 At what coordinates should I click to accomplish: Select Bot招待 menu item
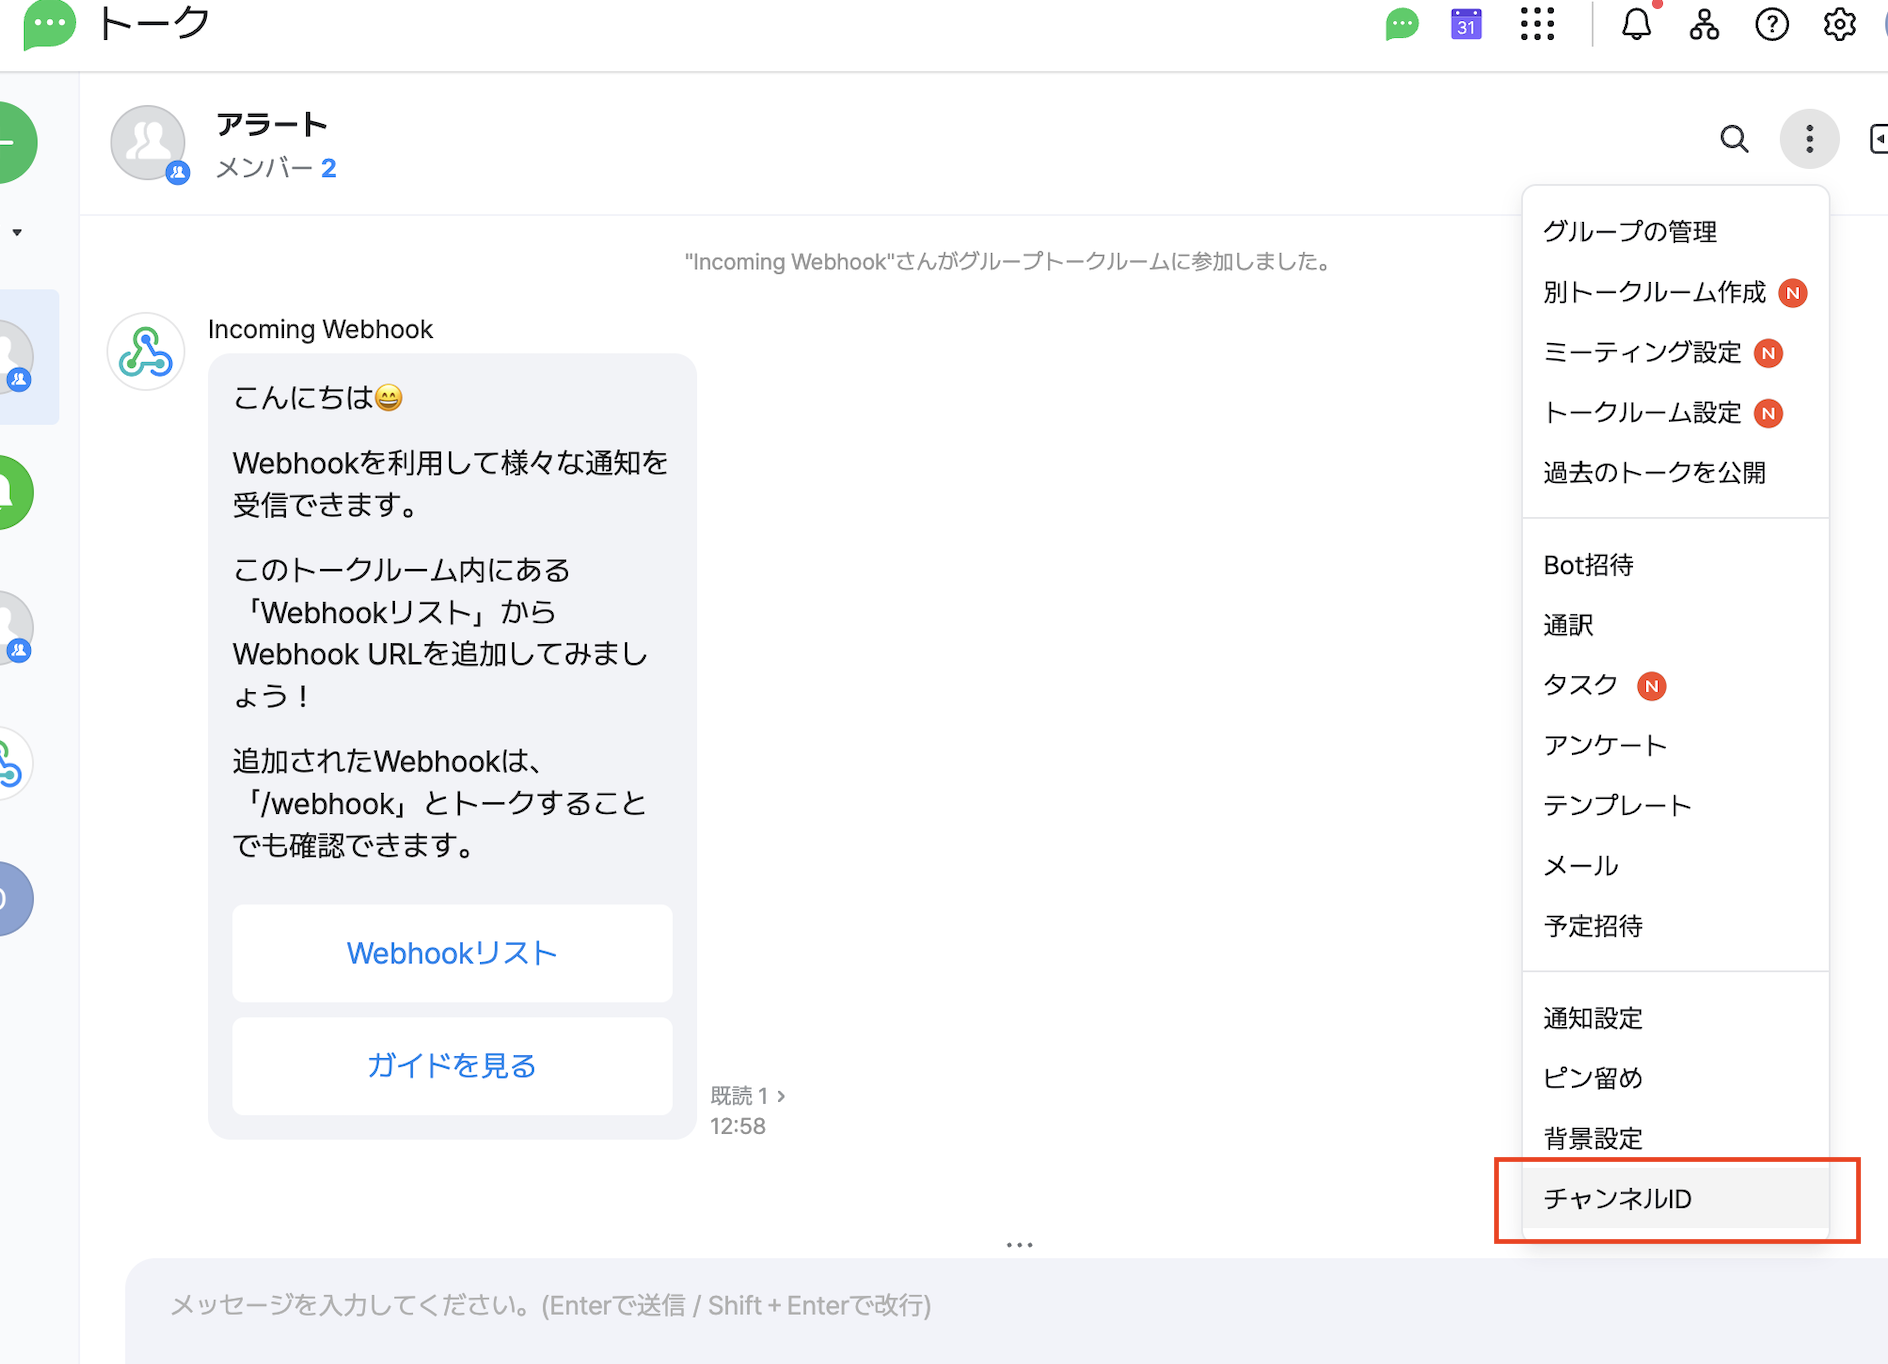click(x=1675, y=565)
